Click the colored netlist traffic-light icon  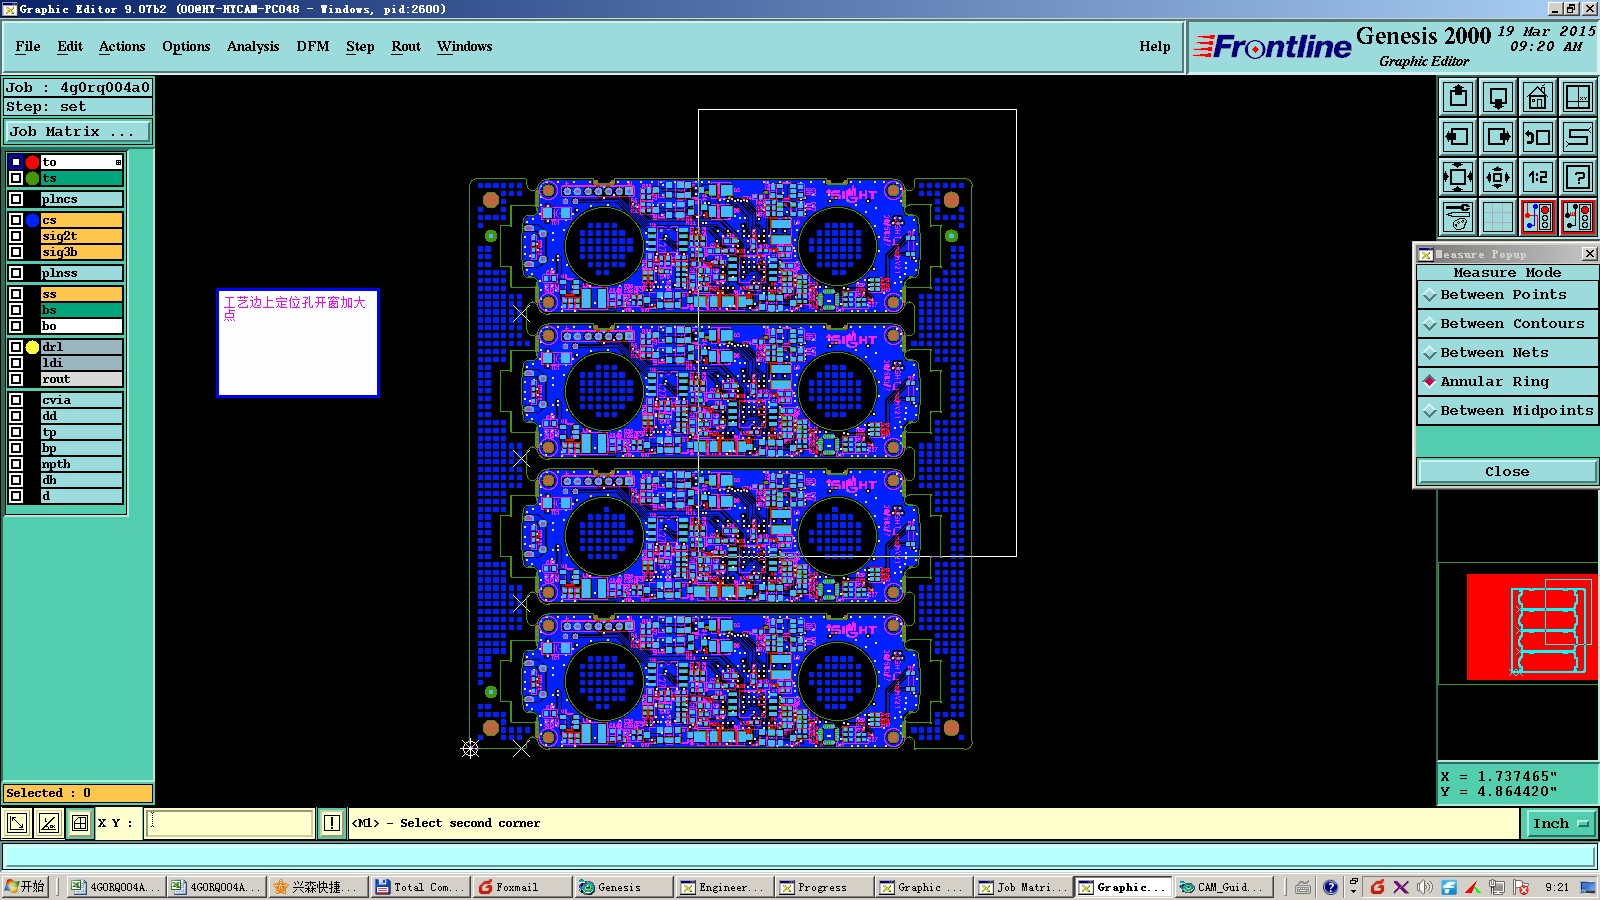pyautogui.click(x=1538, y=217)
